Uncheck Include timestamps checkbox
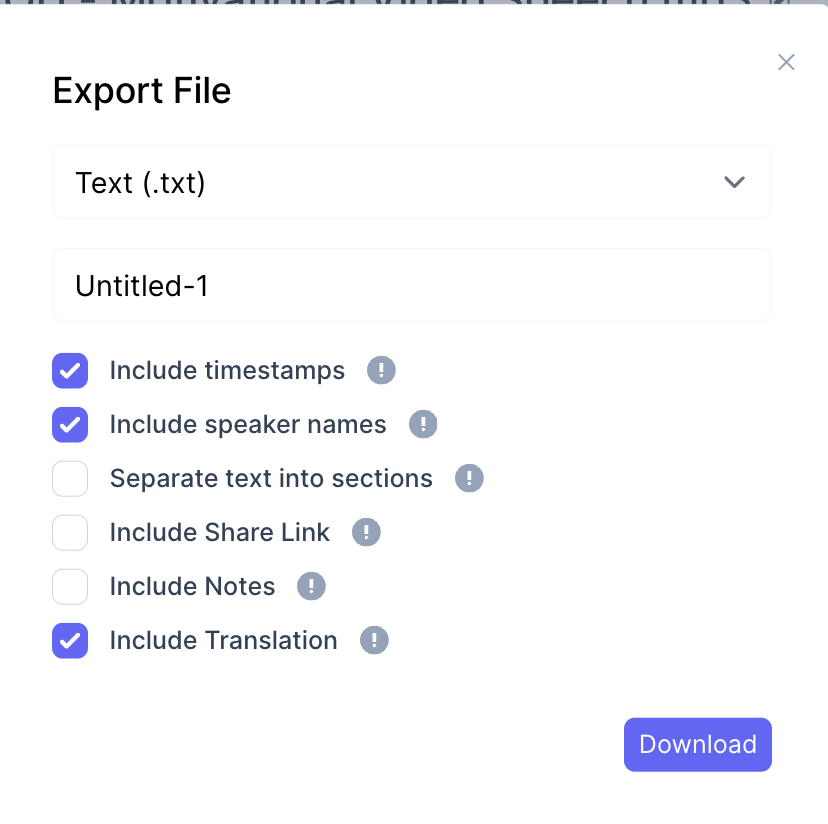This screenshot has height=824, width=828. [70, 371]
